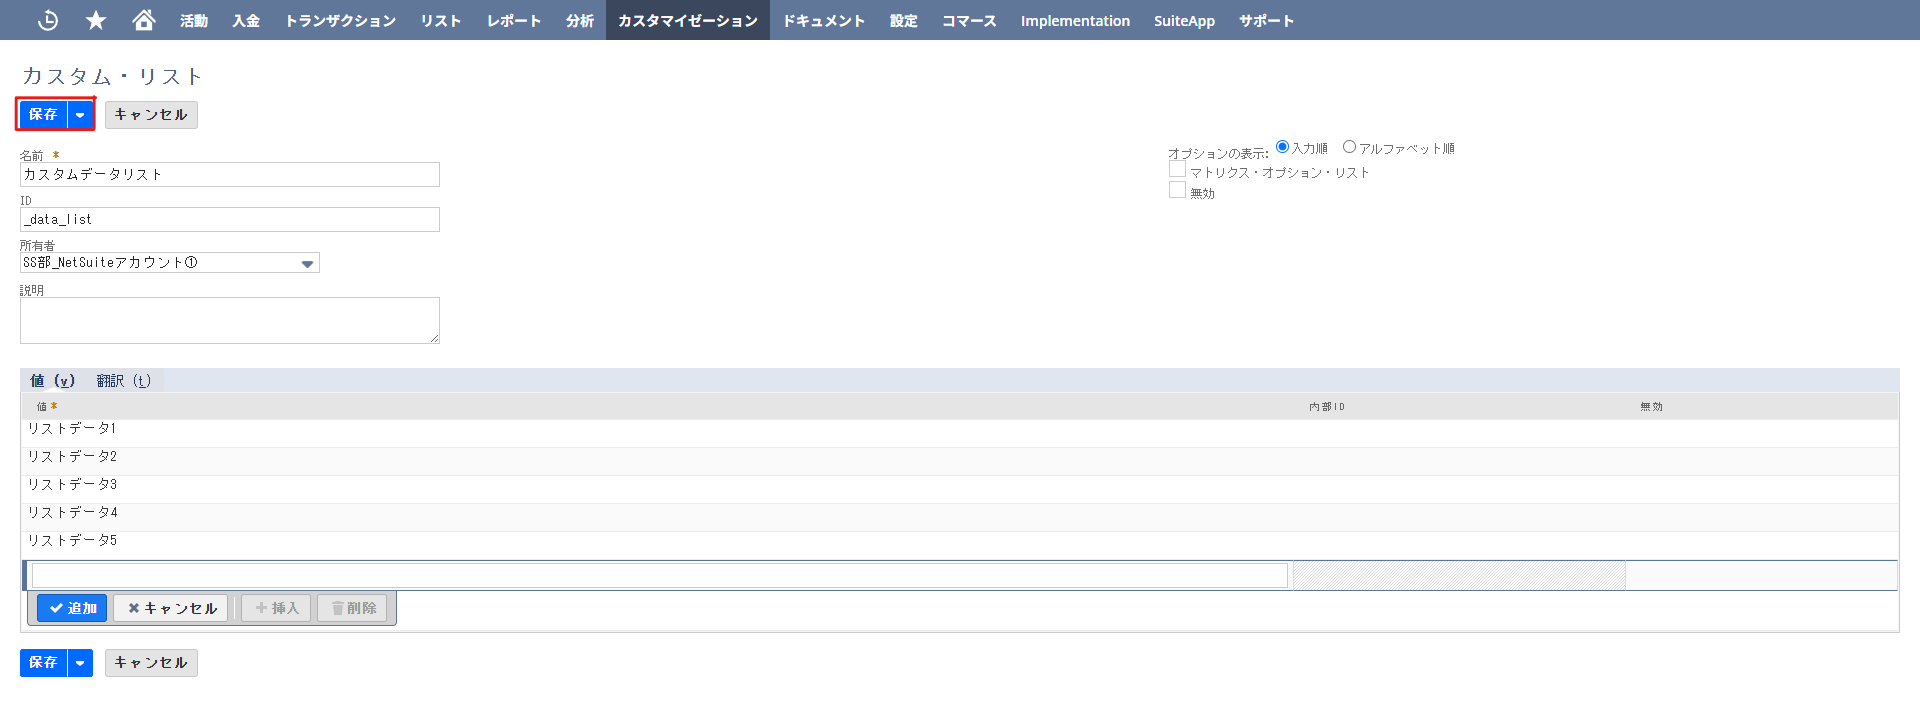Screen dimensions: 1920x701
Task: Select the 入力順 radio button
Action: 1282,147
